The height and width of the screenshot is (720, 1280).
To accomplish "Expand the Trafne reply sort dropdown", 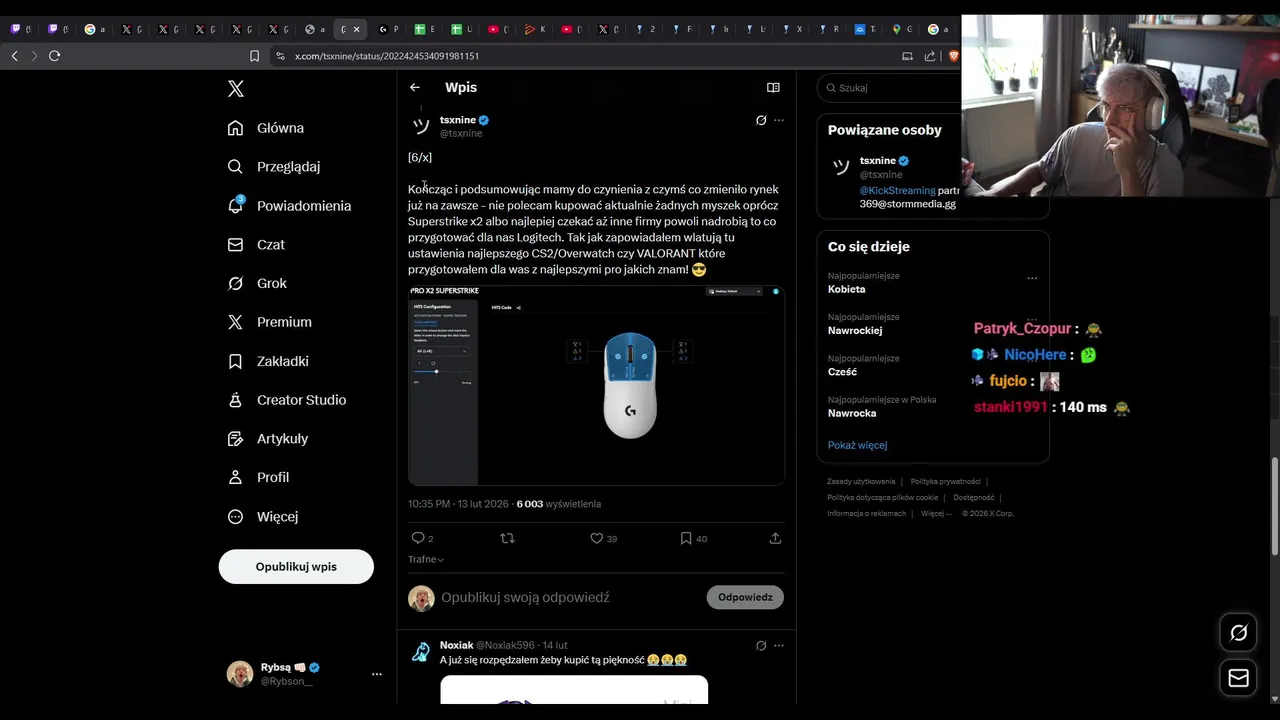I will click(426, 560).
